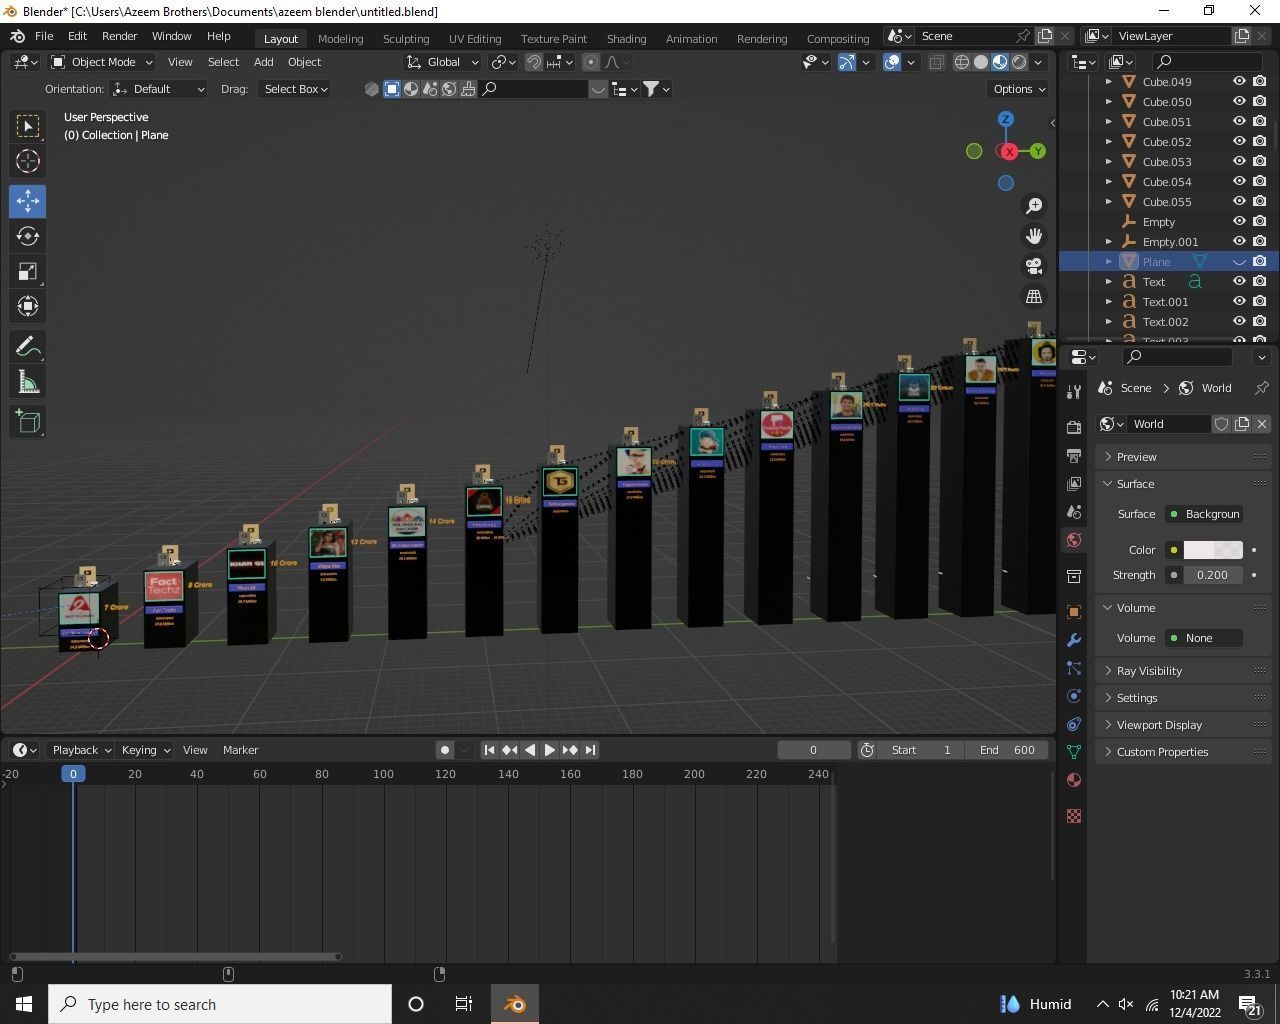Click the Y axis gizmo handle
This screenshot has width=1280, height=1024.
click(x=1038, y=151)
